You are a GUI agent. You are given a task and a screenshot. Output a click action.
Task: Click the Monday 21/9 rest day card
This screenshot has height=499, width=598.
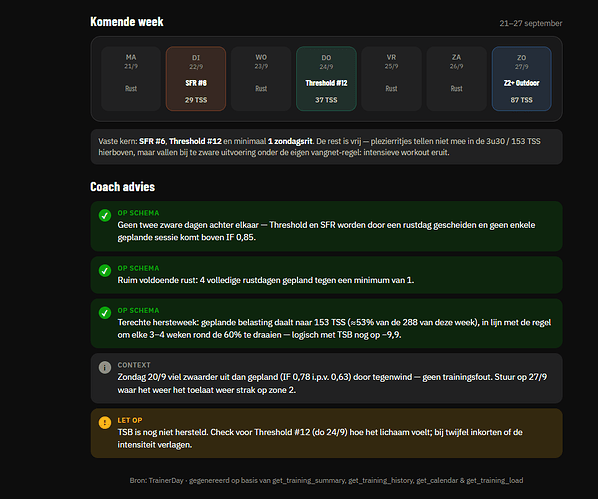click(131, 79)
